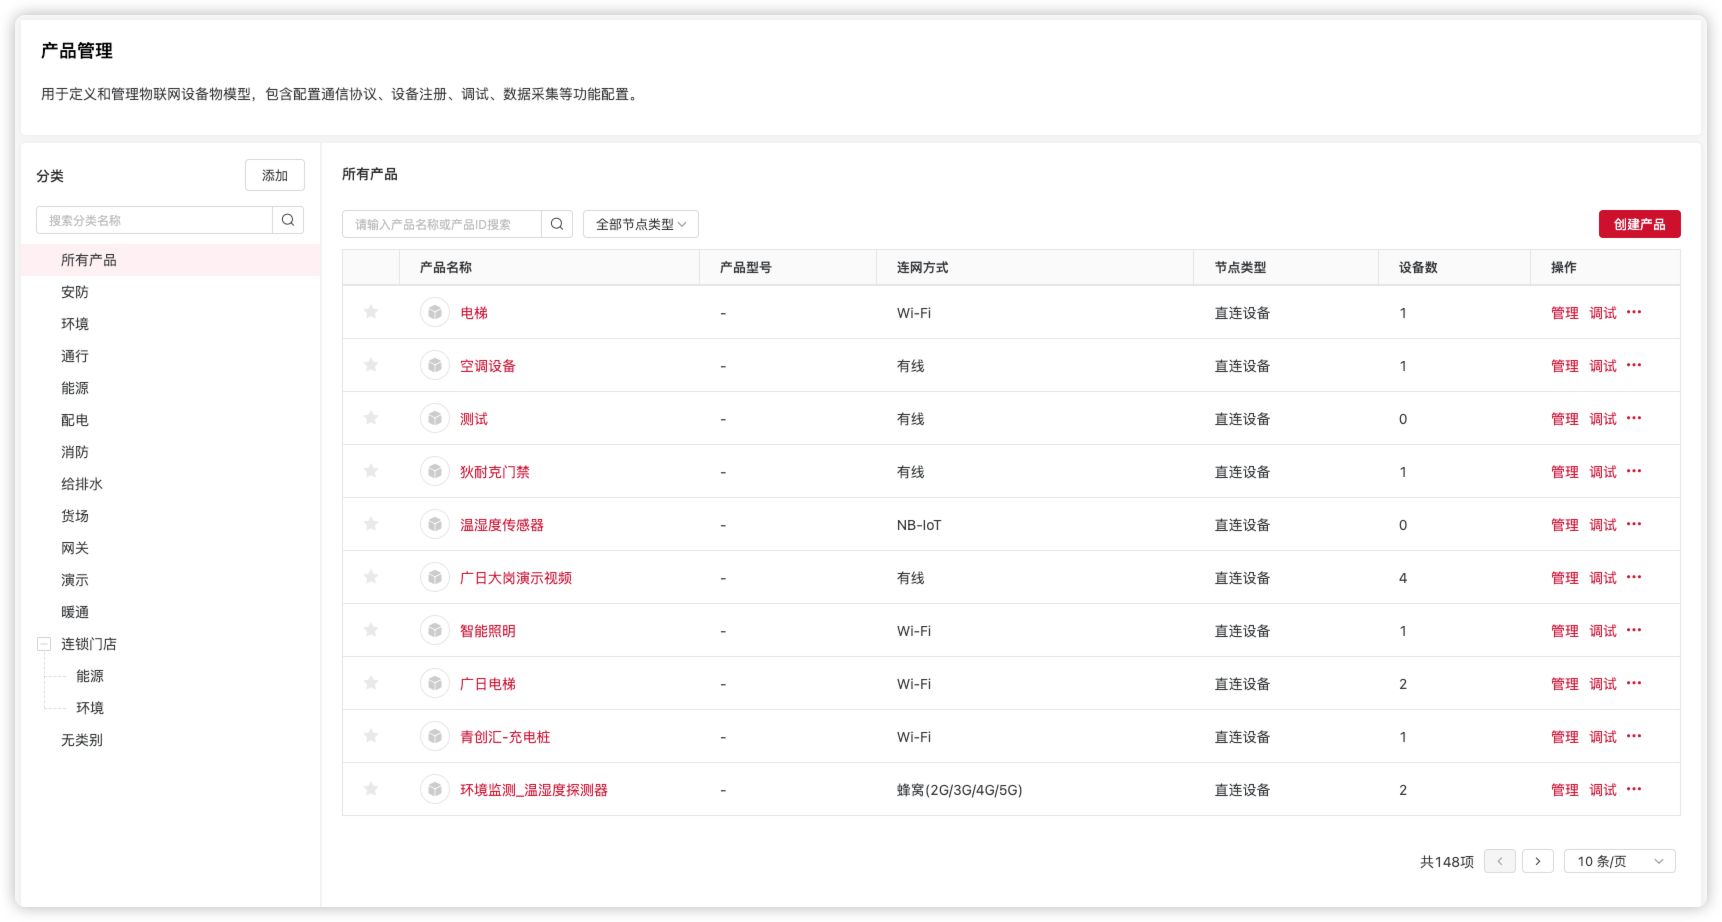Screen dimensions: 1722x922
Task: Click the cube icon beside 电梯
Action: (x=435, y=313)
